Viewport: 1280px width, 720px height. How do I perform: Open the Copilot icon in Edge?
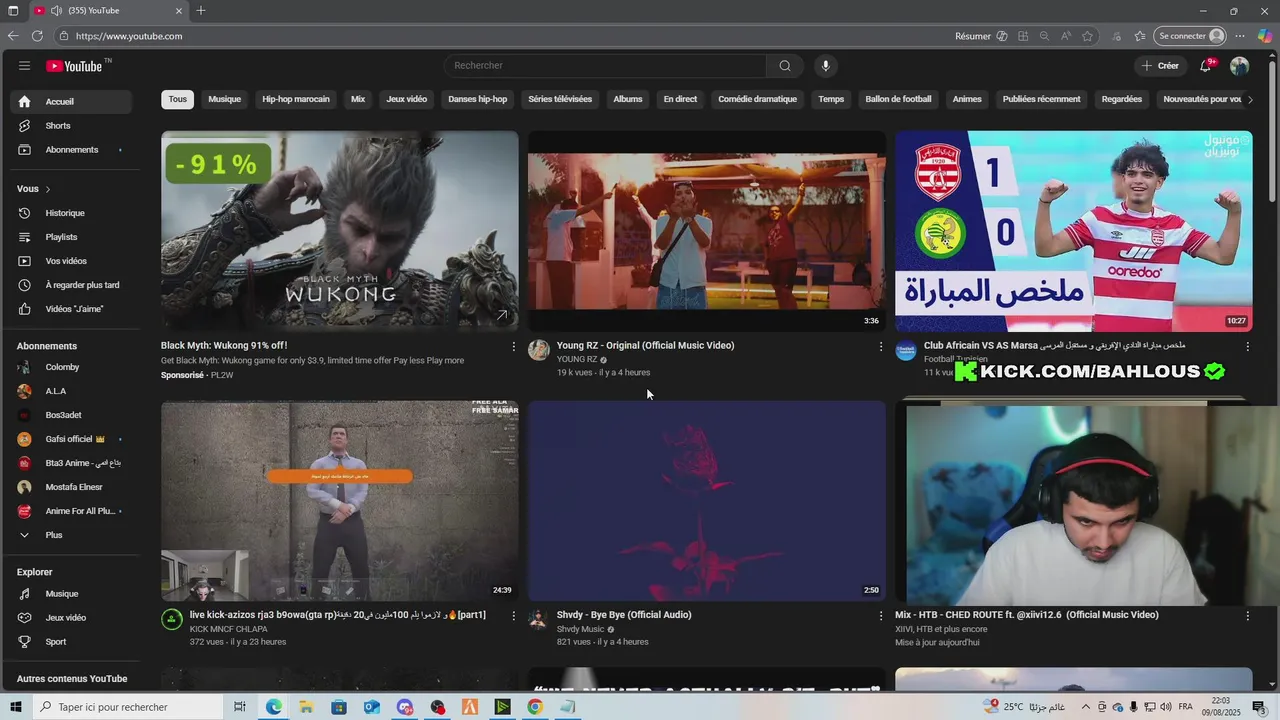click(1265, 36)
